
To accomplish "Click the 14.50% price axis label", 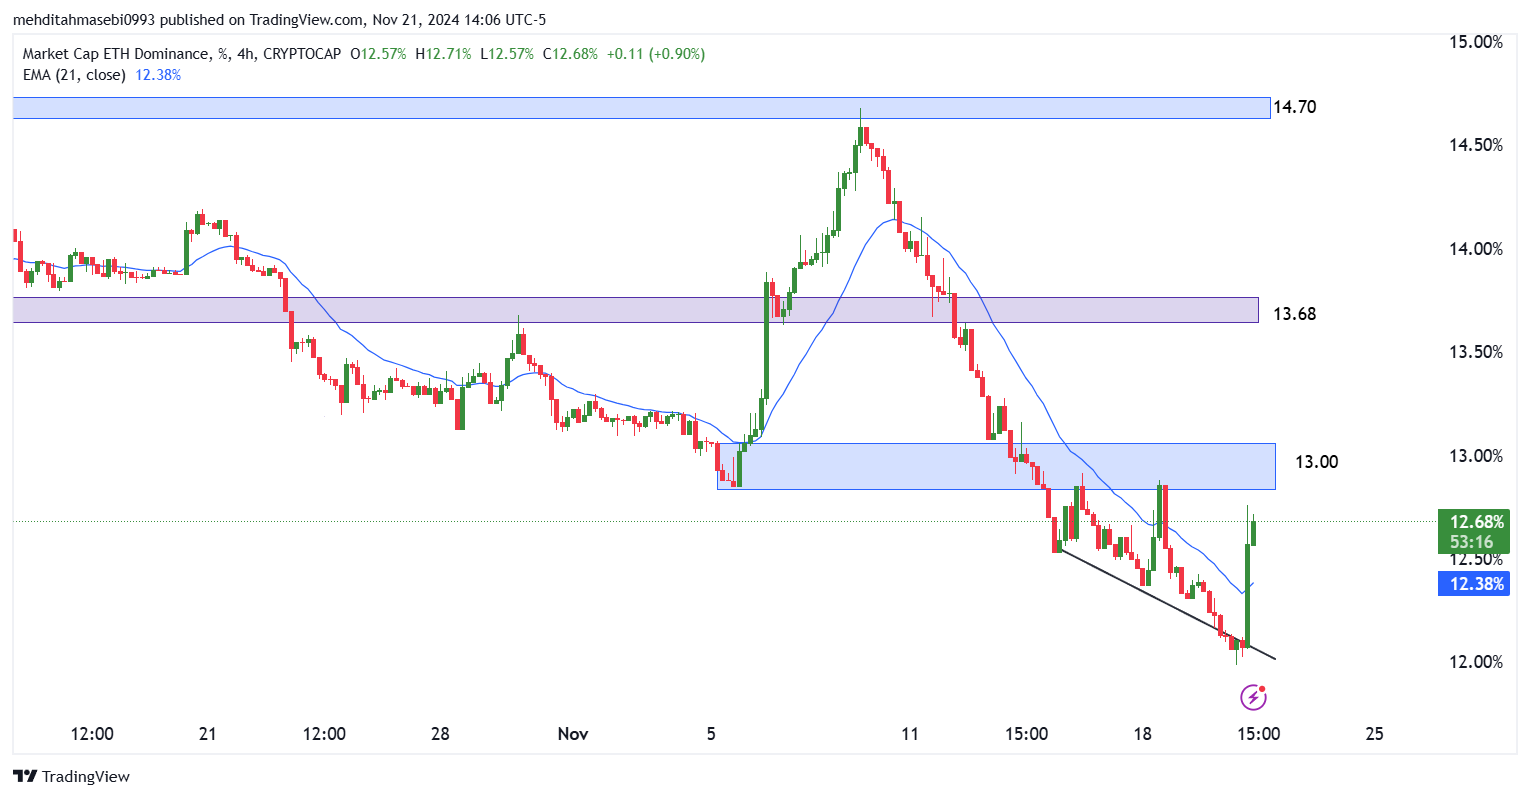I will [1476, 146].
